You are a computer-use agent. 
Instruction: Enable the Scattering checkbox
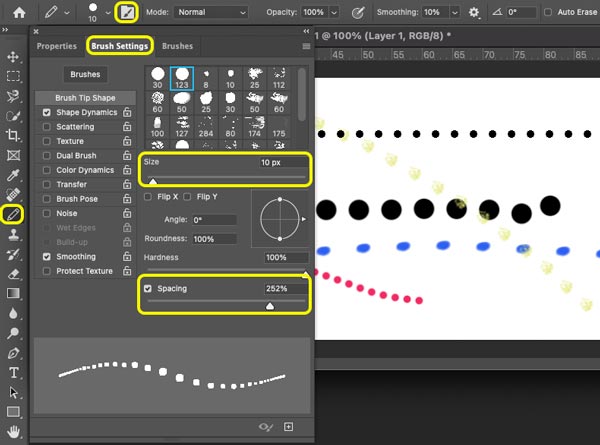point(47,127)
